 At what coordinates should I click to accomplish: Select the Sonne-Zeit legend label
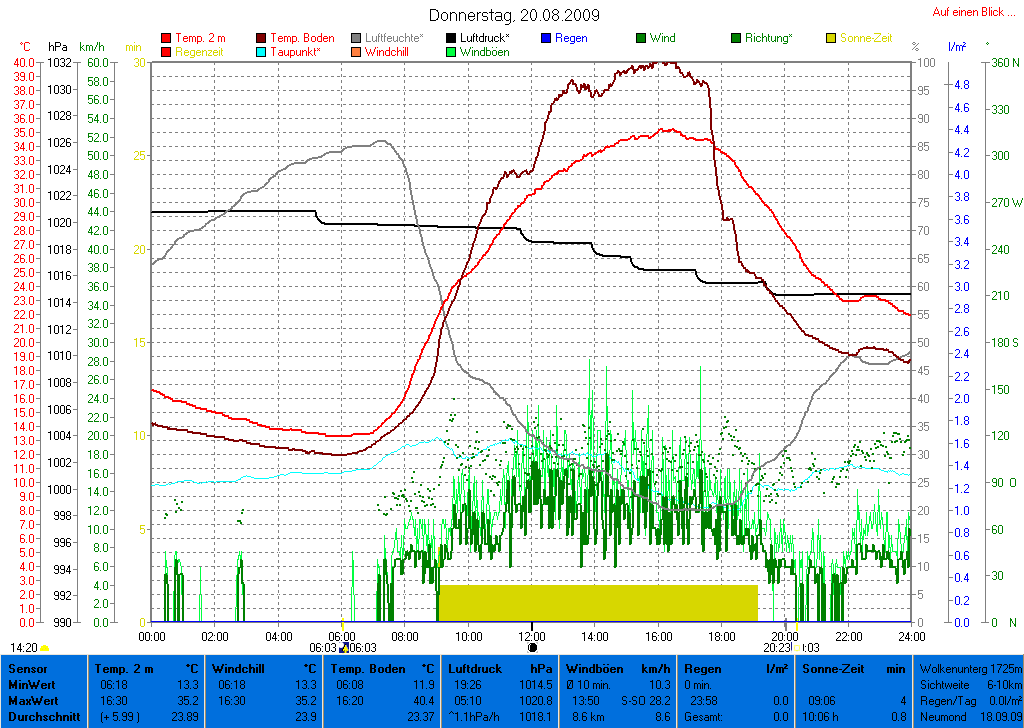point(871,38)
